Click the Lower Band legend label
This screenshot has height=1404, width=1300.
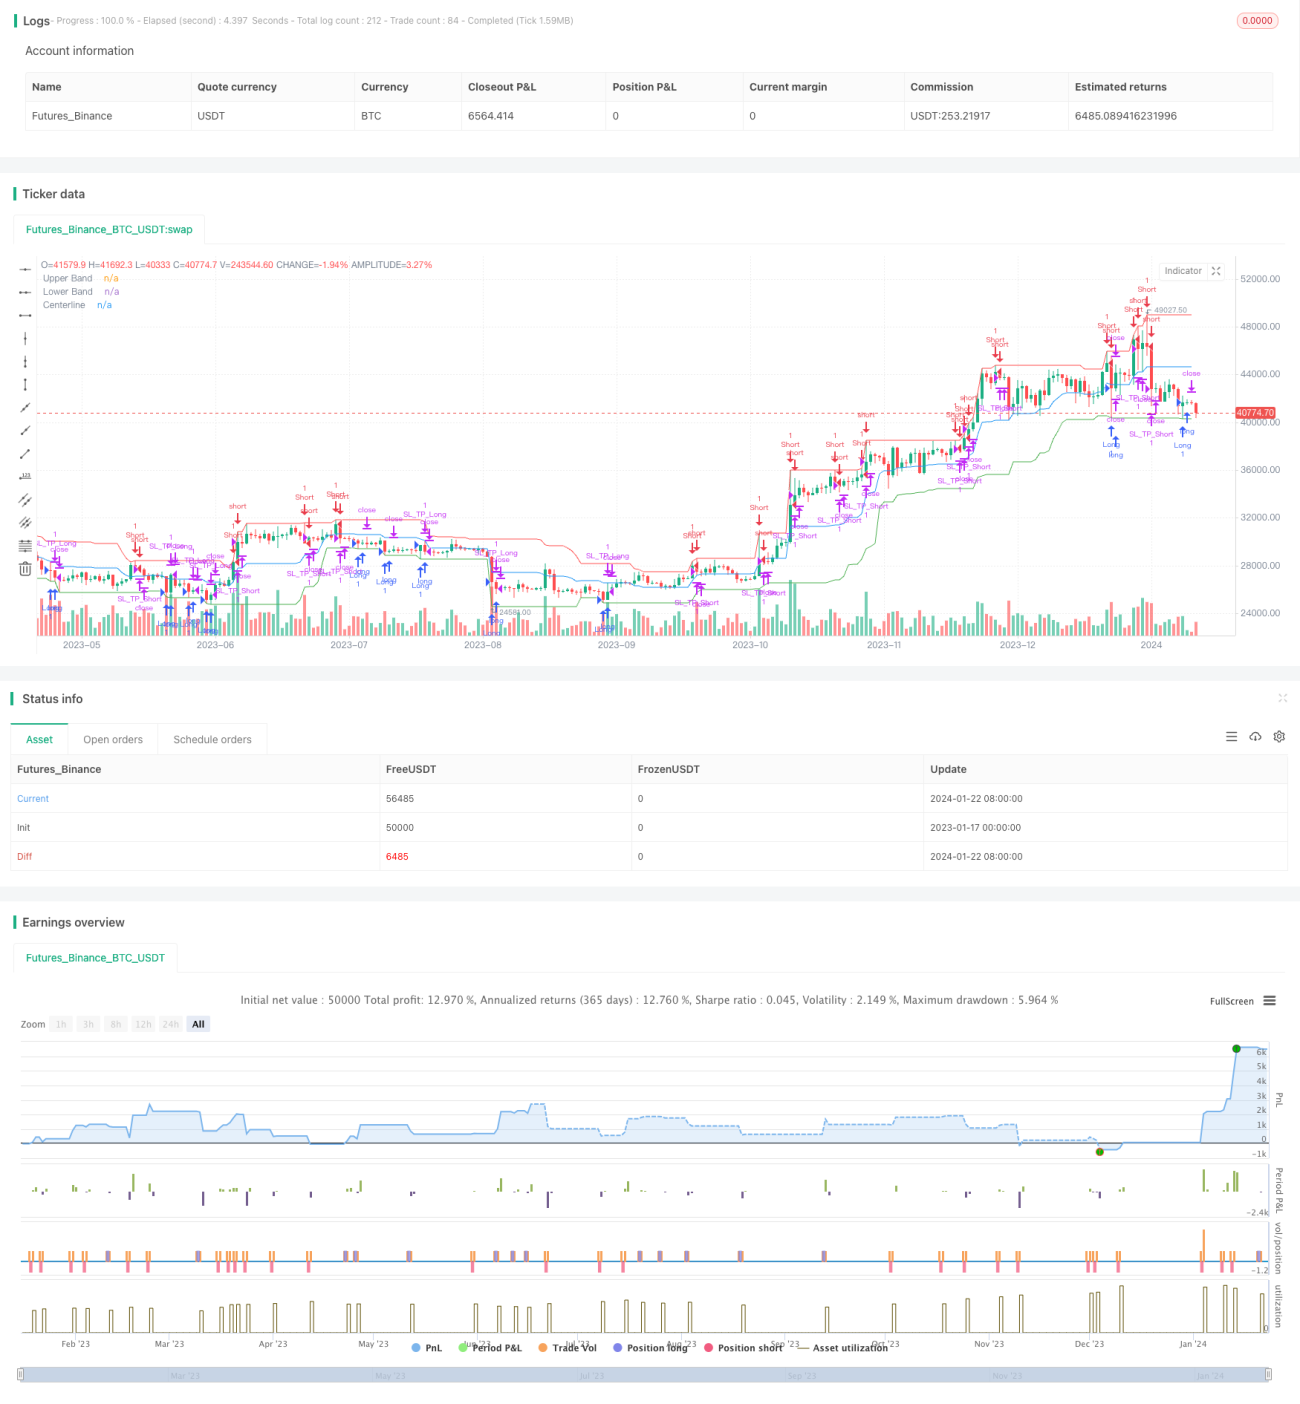[67, 291]
